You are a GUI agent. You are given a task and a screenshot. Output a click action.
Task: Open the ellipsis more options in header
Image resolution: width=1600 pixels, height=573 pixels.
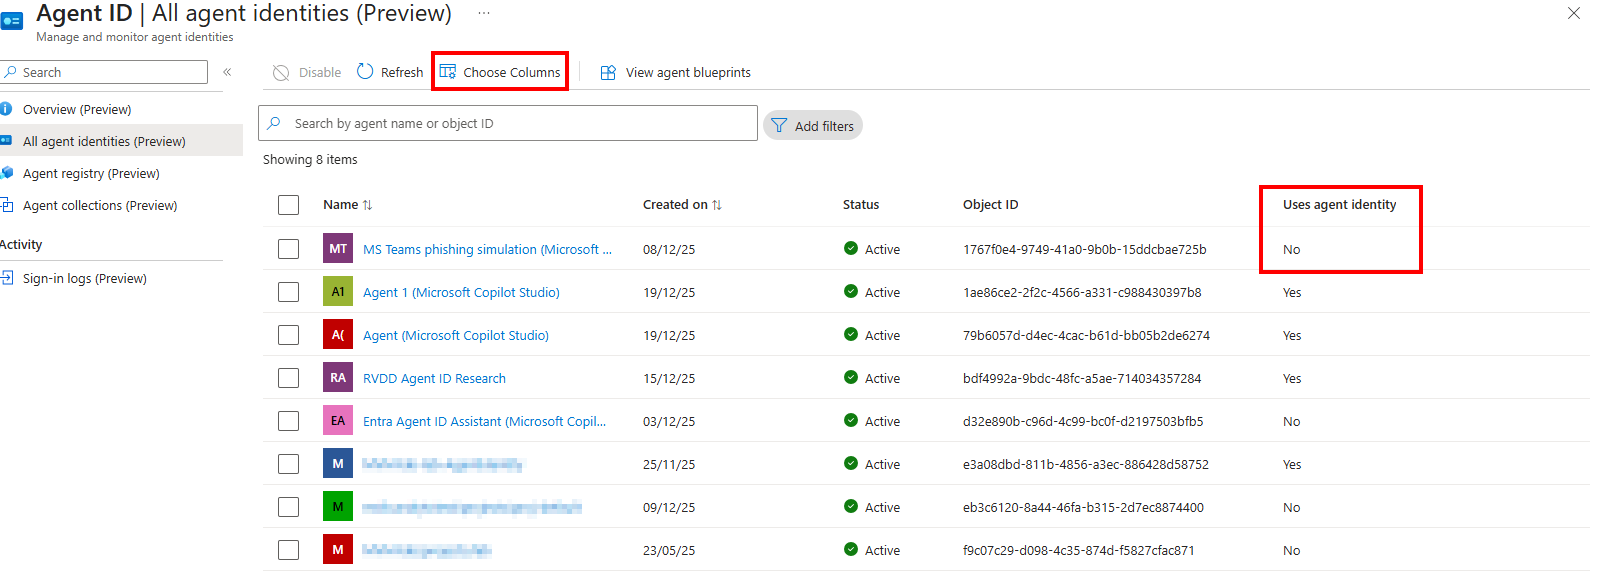[x=484, y=14]
